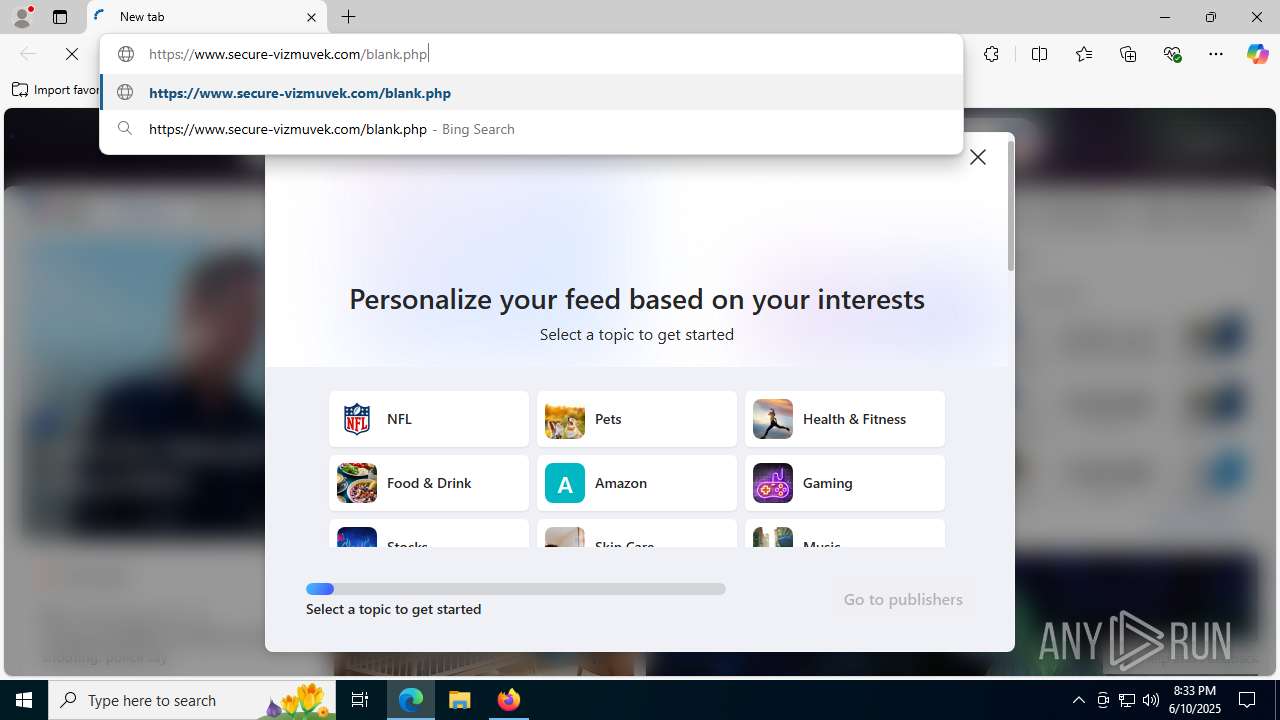The height and width of the screenshot is (720, 1280).
Task: Select the Pets topic card
Action: coord(637,419)
